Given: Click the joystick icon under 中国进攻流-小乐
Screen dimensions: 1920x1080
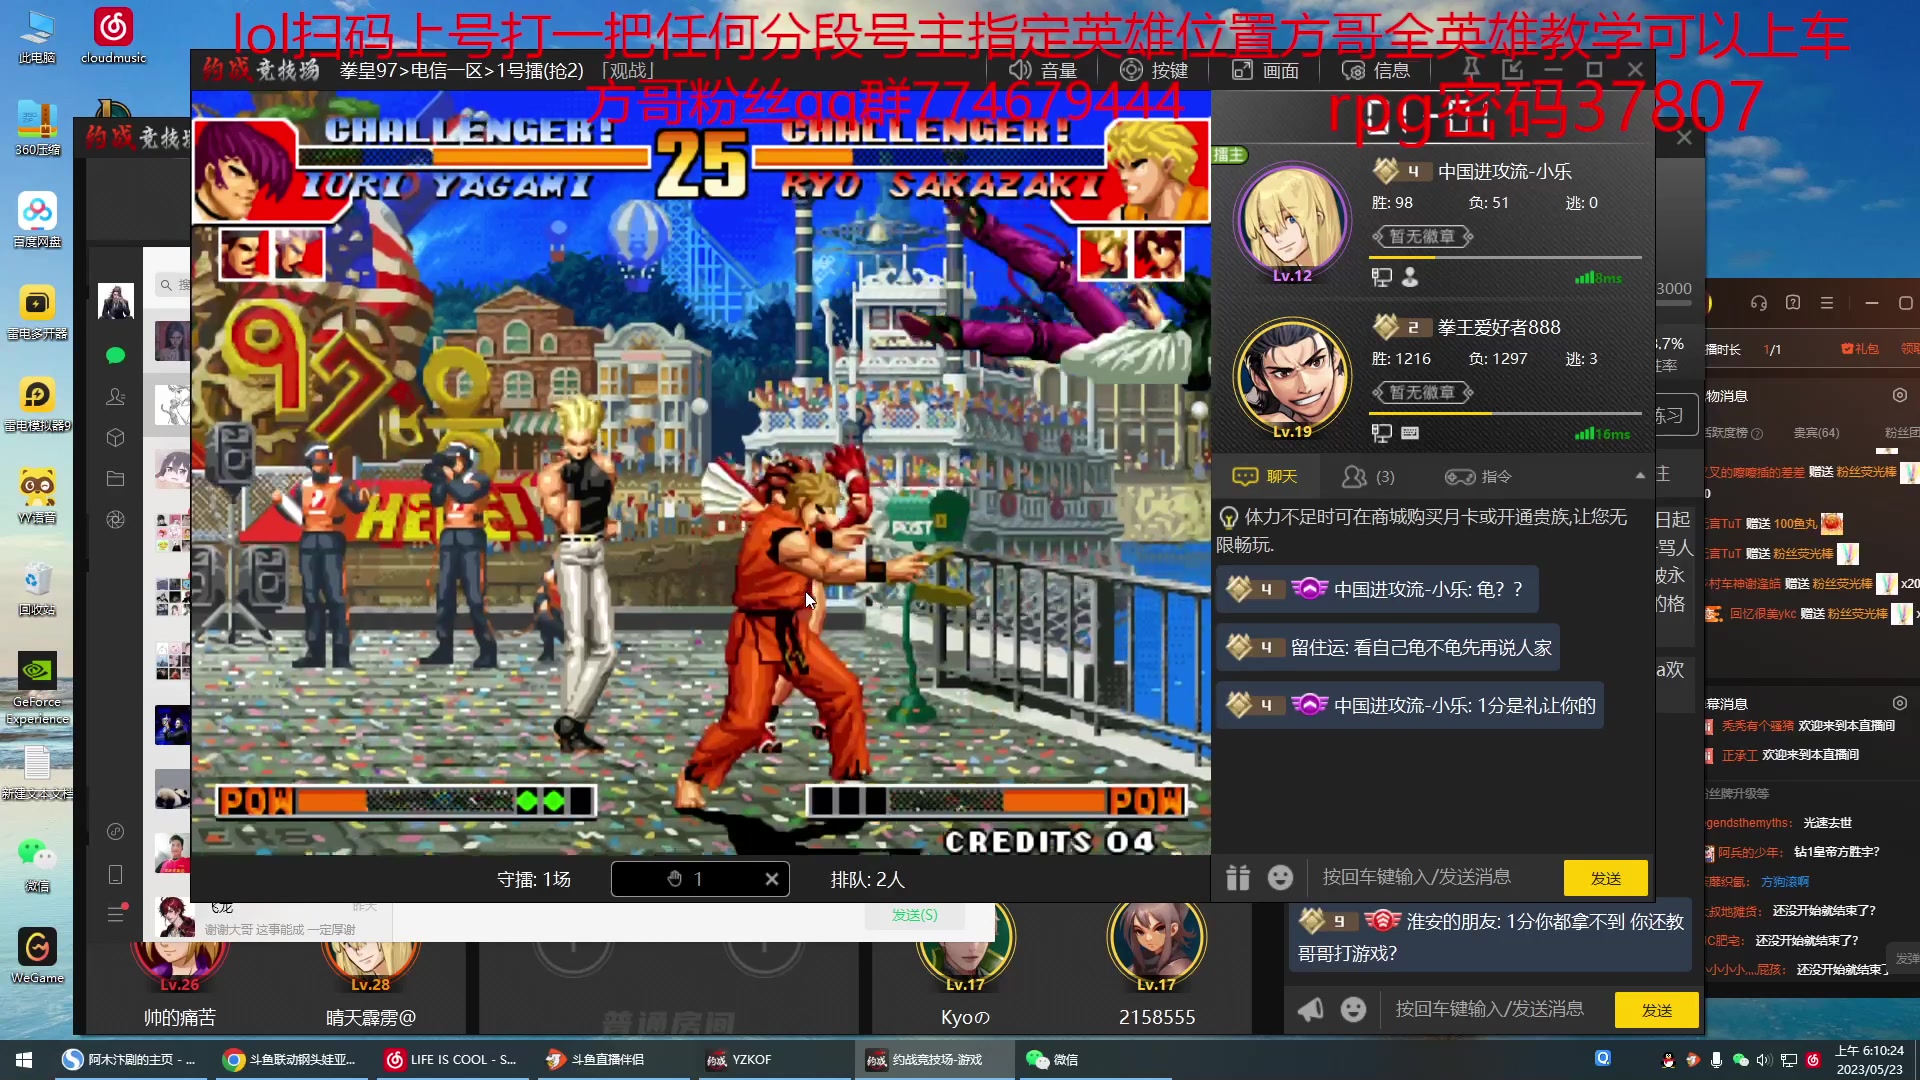Looking at the screenshot, I should pyautogui.click(x=1410, y=277).
